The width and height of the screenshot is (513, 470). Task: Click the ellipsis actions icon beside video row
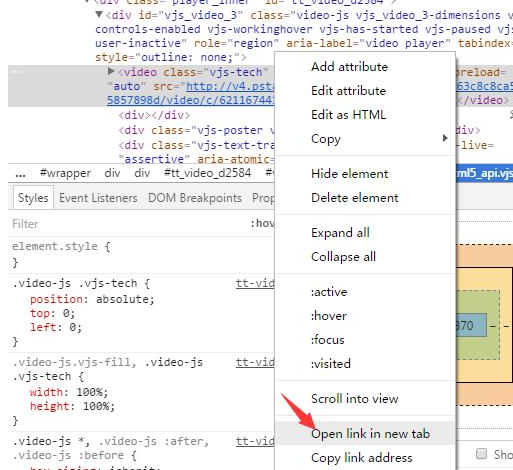(x=16, y=72)
